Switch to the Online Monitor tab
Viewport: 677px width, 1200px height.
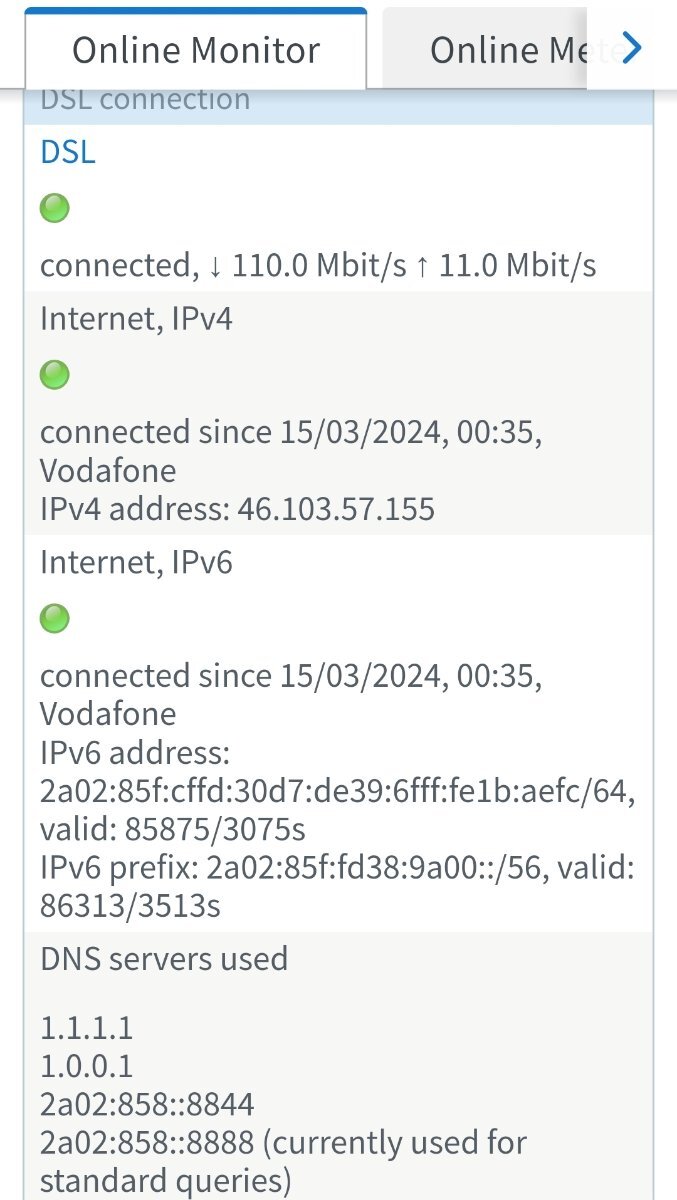coord(196,50)
